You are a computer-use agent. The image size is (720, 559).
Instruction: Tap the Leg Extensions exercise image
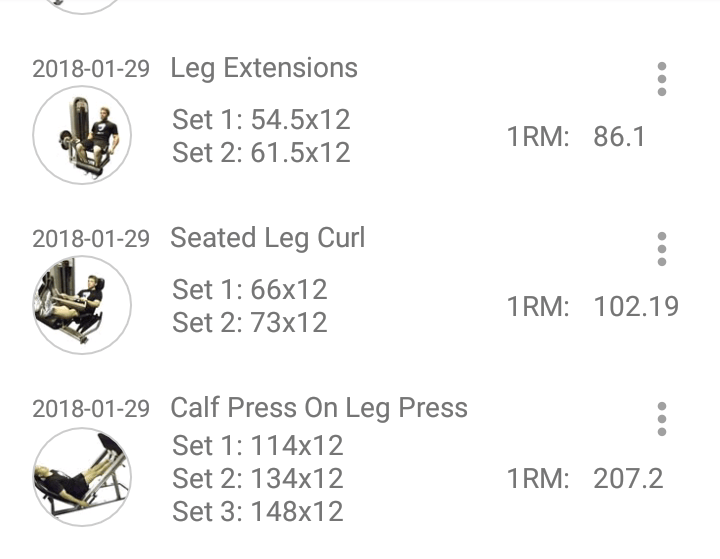click(x=82, y=134)
